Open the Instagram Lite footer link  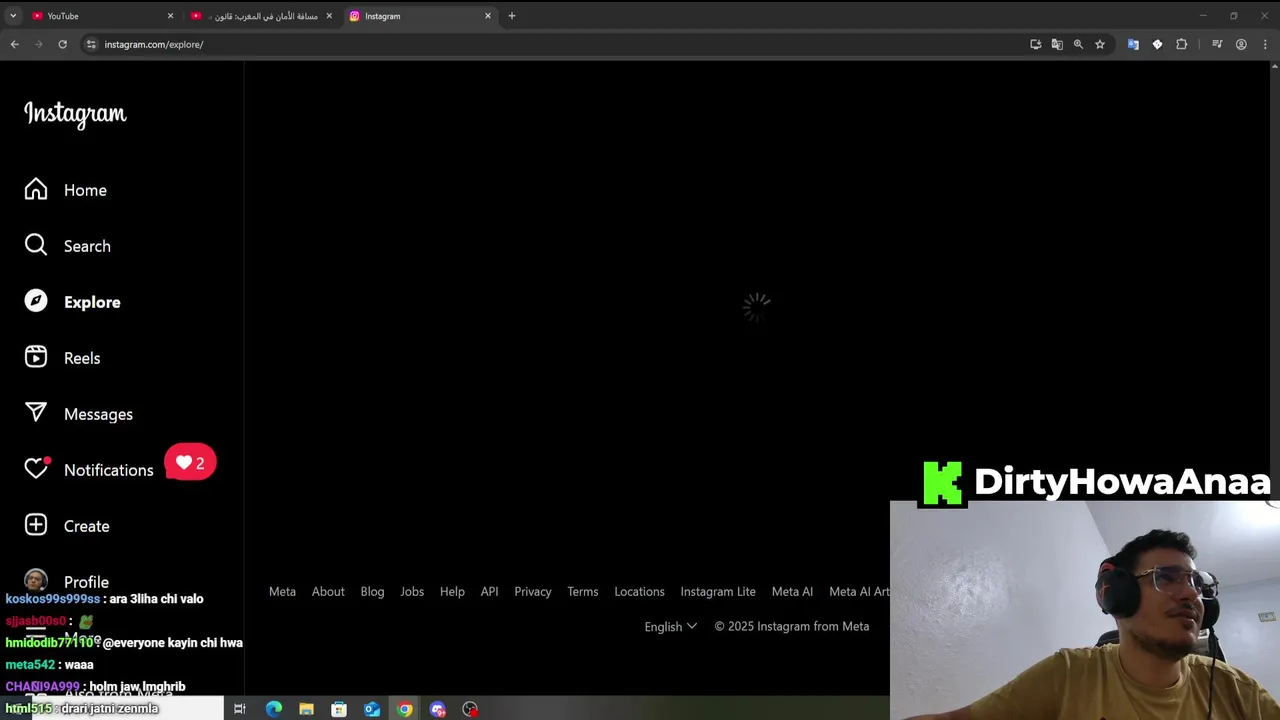pos(718,591)
